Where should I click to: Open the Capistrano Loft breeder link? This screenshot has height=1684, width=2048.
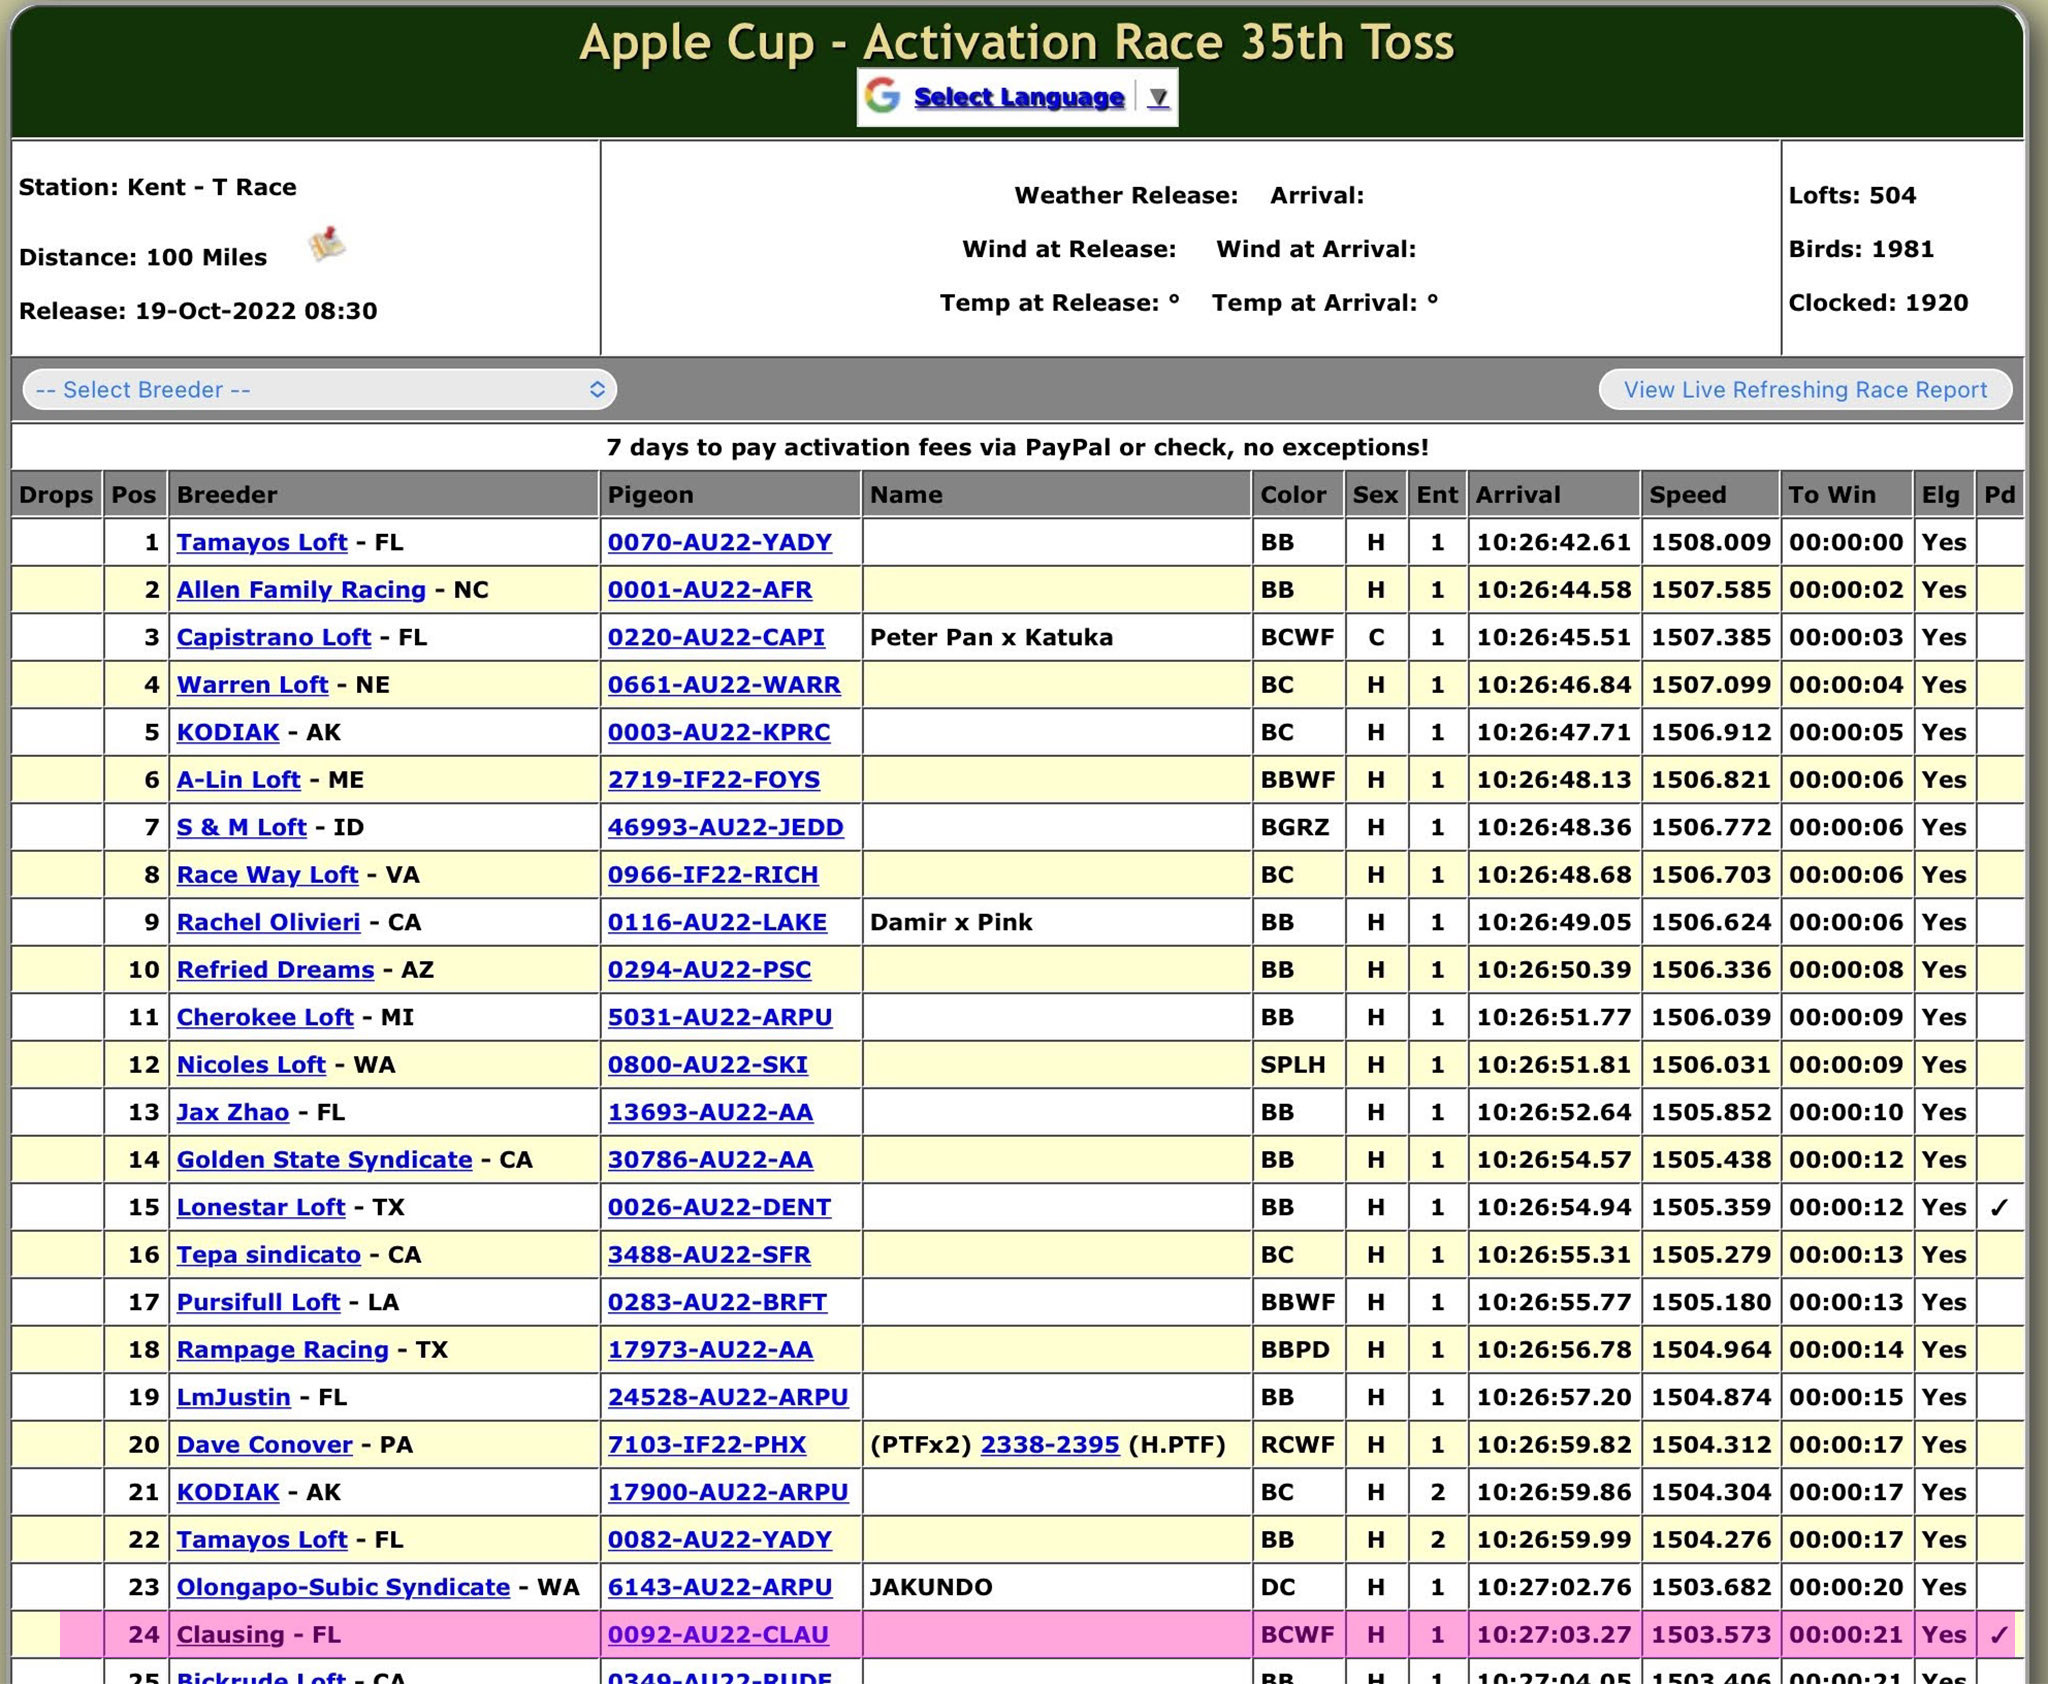[274, 637]
